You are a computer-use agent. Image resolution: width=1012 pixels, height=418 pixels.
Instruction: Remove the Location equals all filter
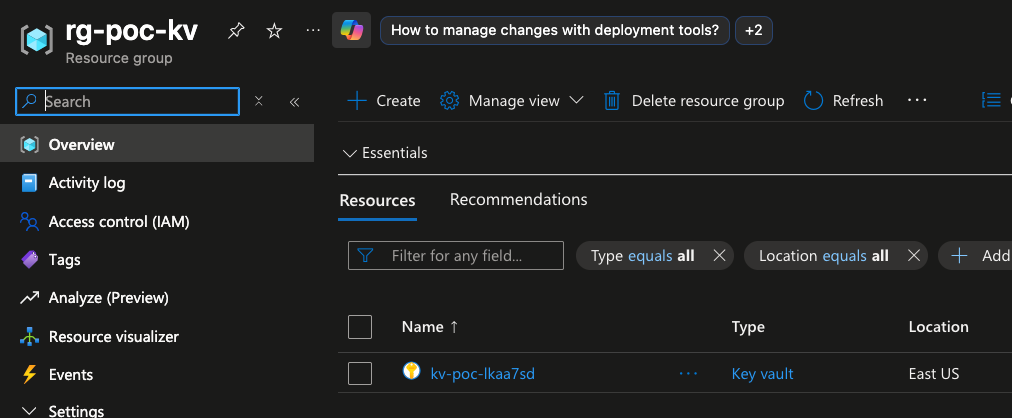(x=913, y=255)
